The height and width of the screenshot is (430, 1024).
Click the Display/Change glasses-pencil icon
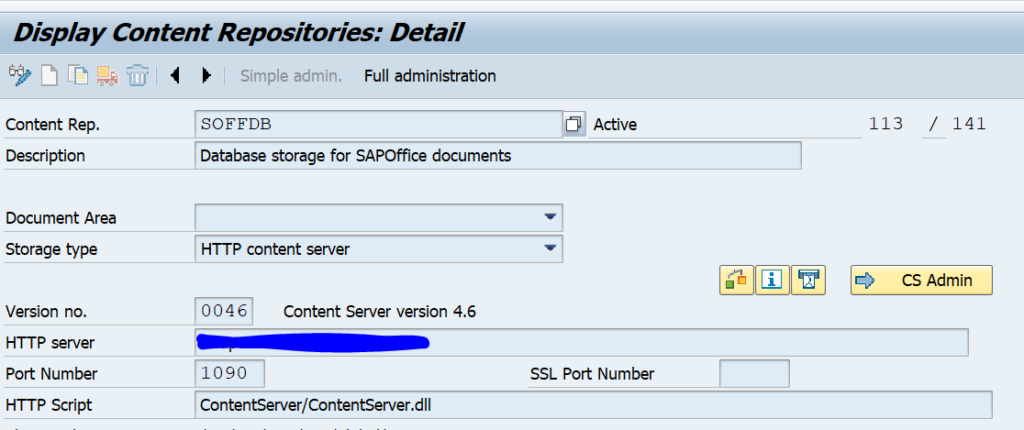tap(20, 76)
